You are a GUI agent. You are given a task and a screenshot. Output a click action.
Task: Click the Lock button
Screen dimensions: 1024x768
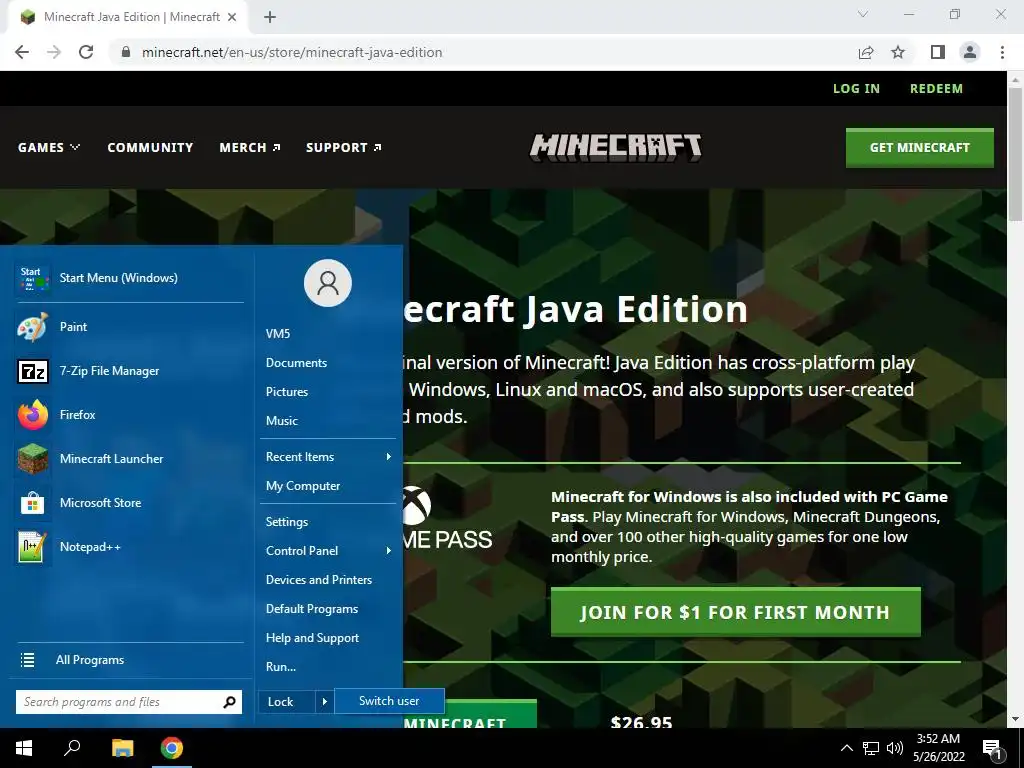click(287, 702)
